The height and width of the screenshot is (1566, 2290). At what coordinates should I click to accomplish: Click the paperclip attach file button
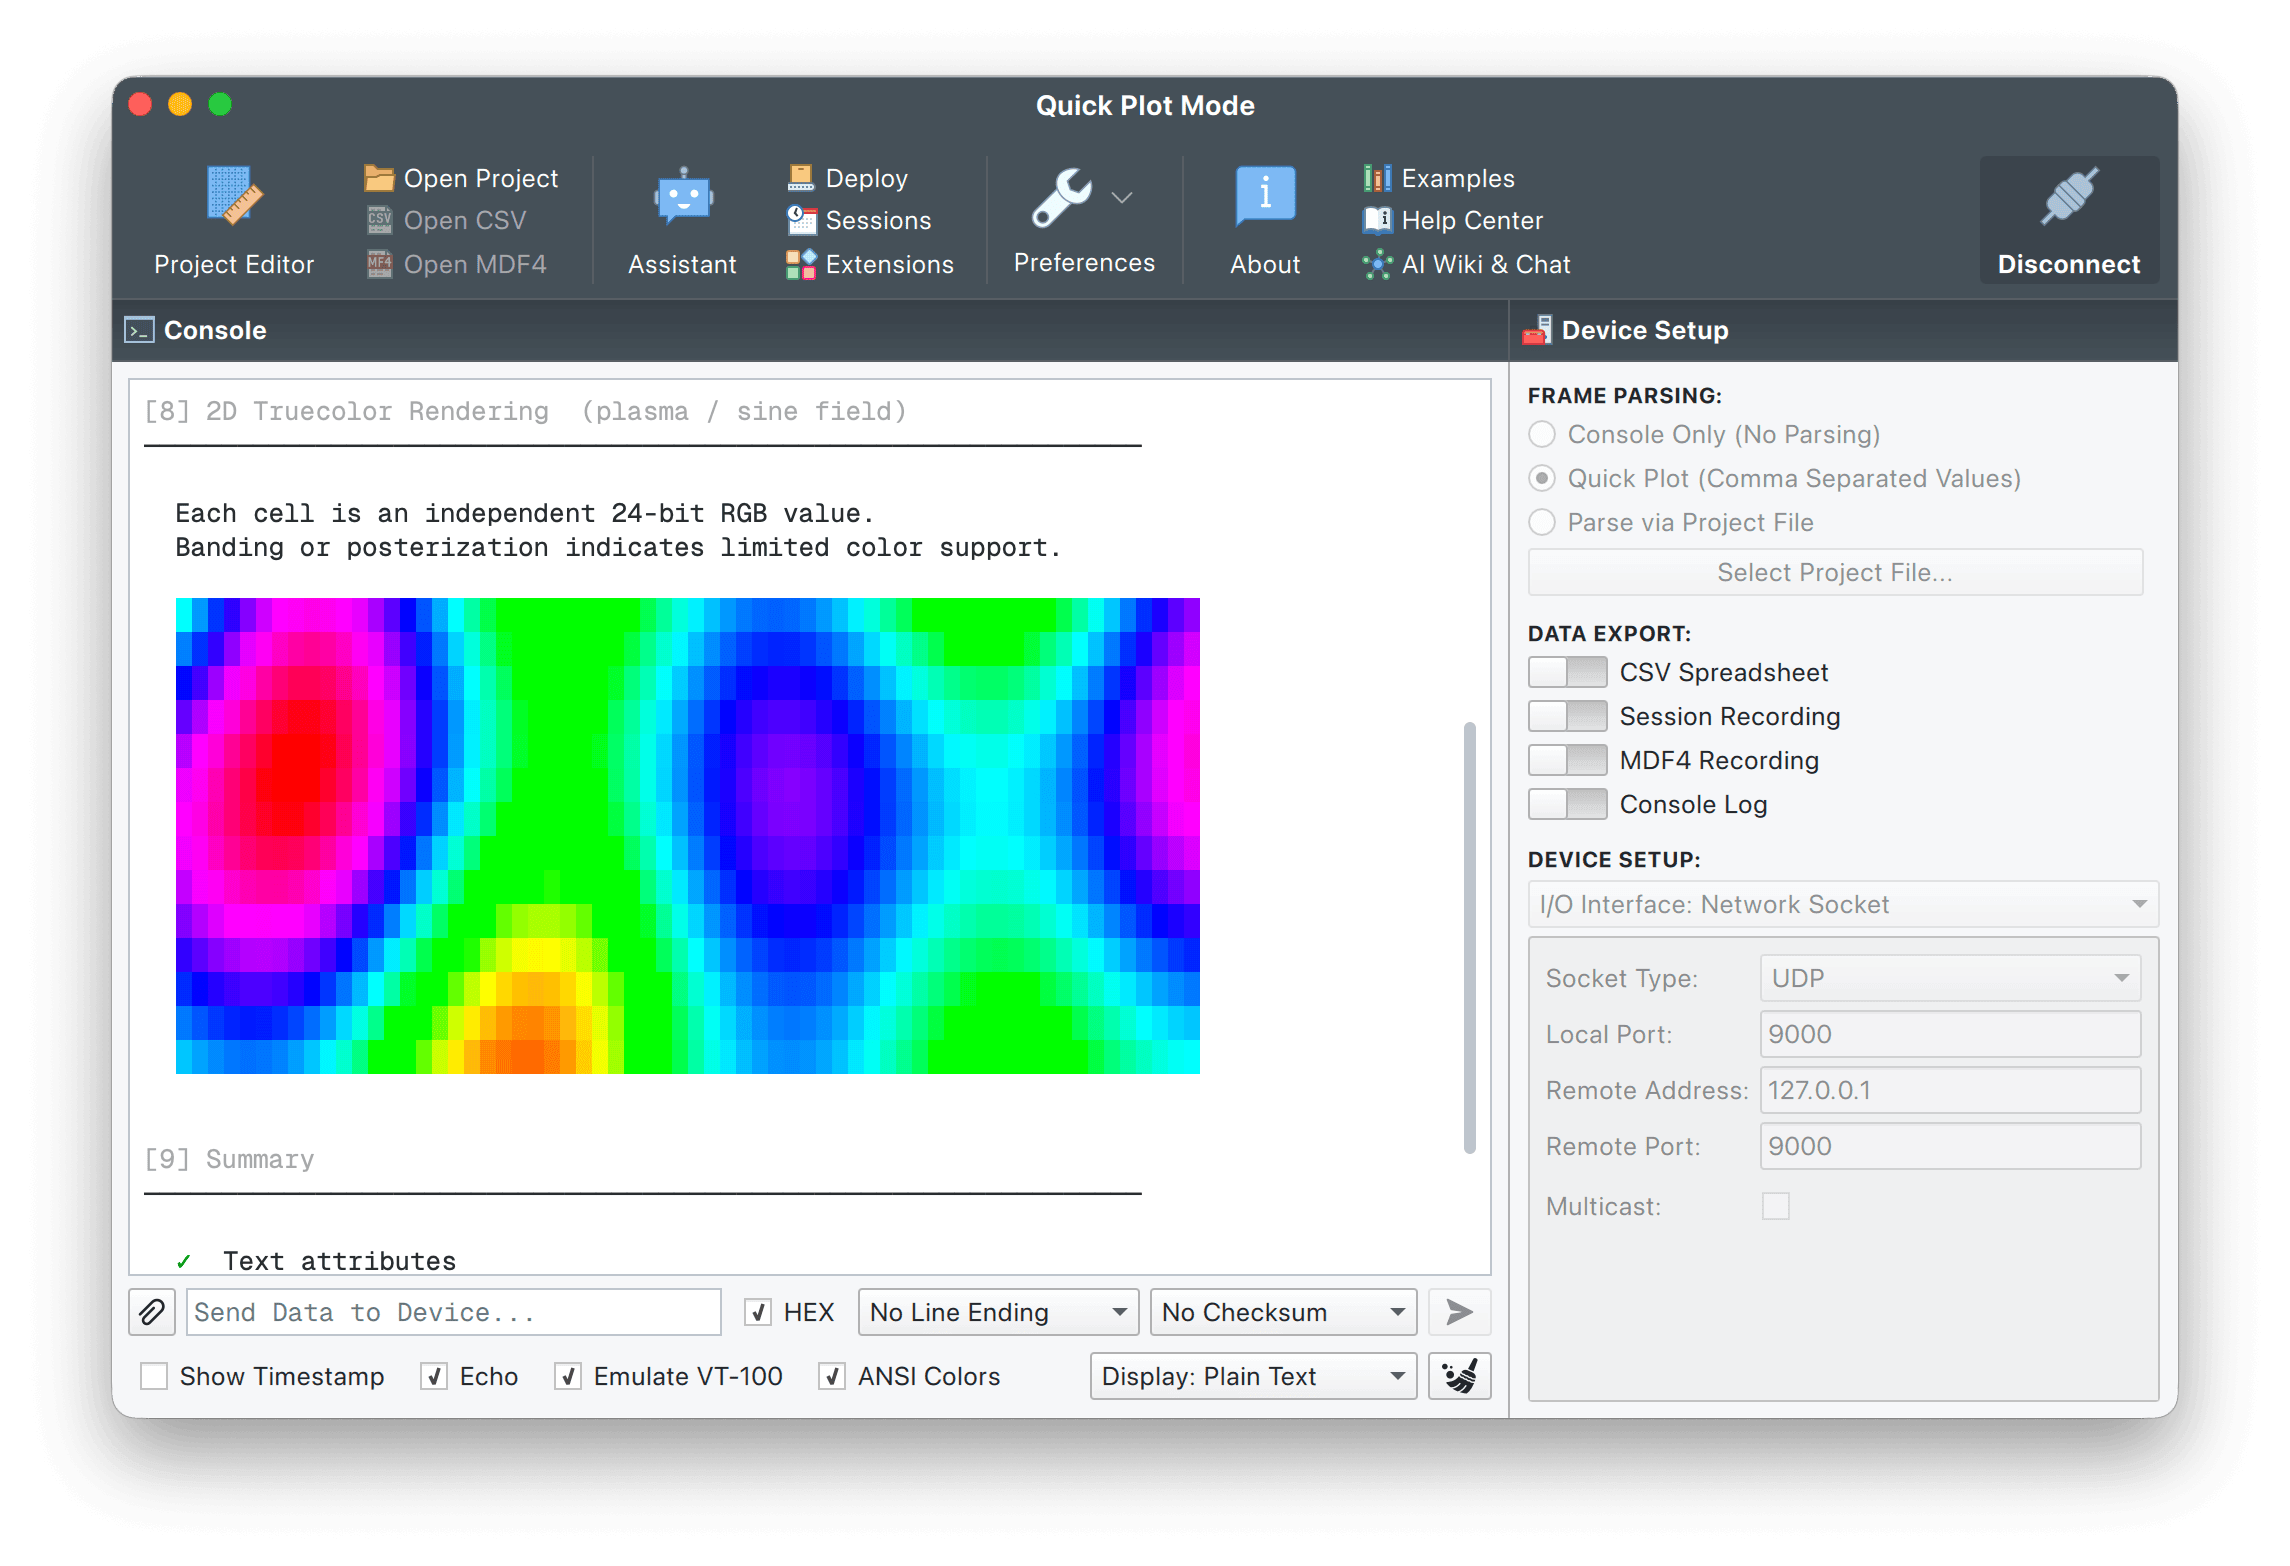(x=152, y=1312)
